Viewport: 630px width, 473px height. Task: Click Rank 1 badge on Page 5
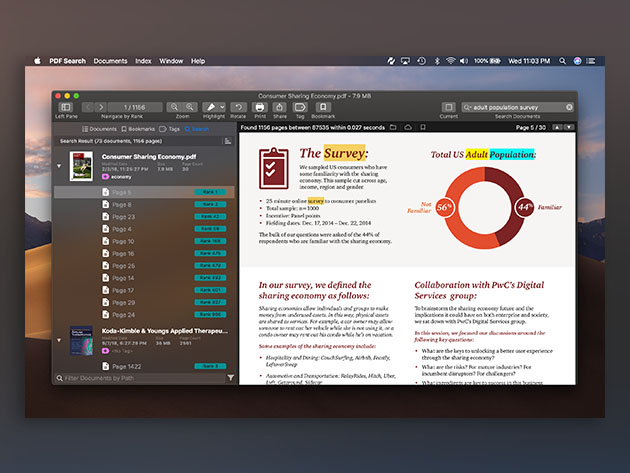point(211,192)
